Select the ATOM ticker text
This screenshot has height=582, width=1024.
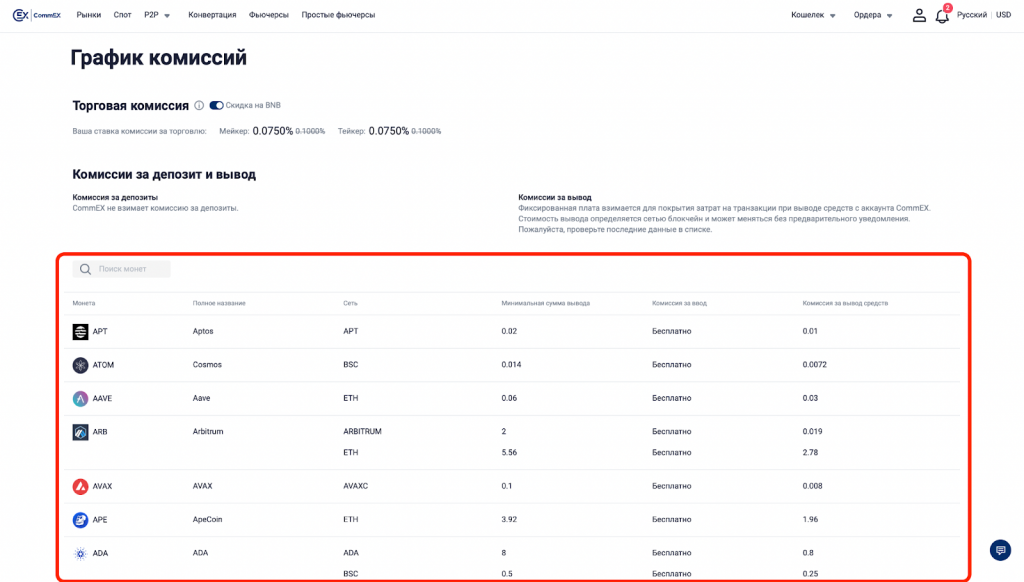coord(103,365)
